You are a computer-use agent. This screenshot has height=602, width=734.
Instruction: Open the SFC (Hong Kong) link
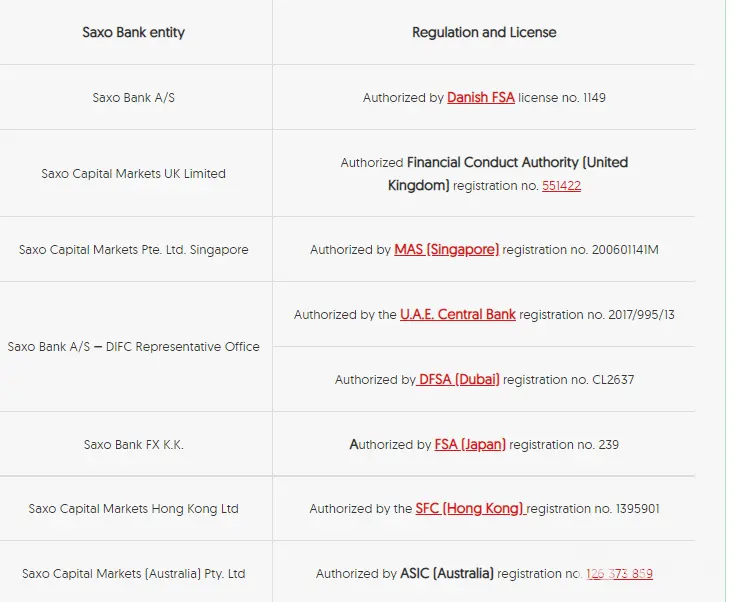click(470, 508)
